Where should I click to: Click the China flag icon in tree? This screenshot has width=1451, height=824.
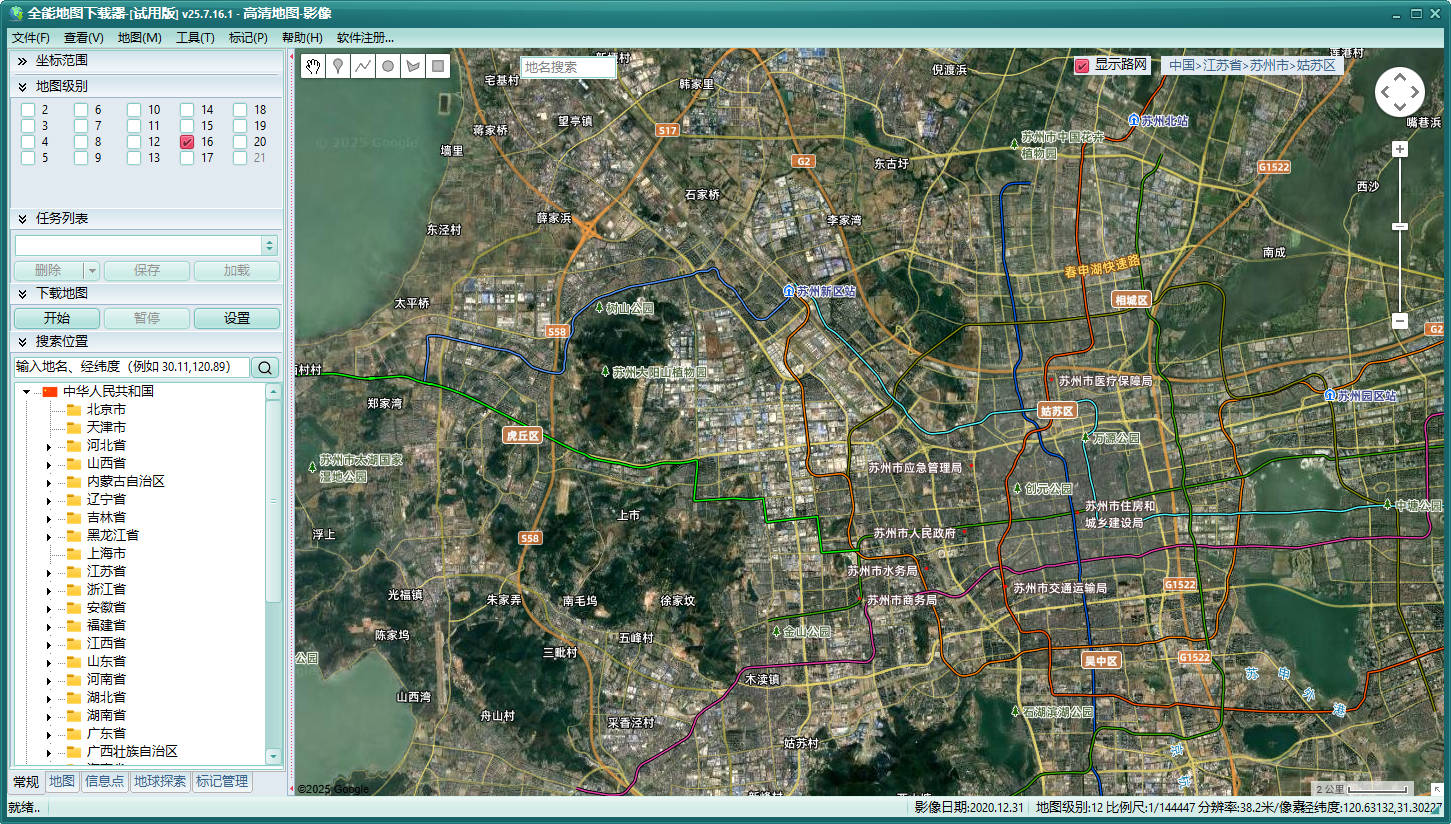[50, 391]
